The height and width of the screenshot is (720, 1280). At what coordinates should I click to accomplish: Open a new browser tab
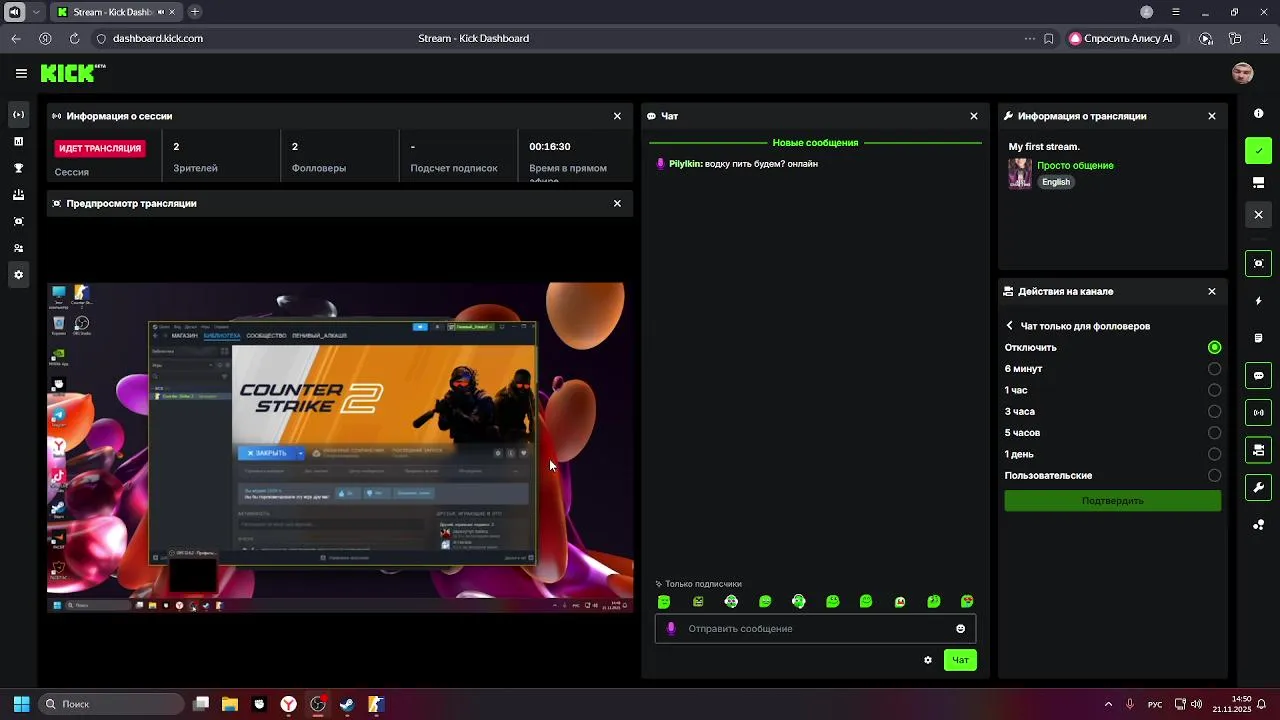pyautogui.click(x=195, y=12)
